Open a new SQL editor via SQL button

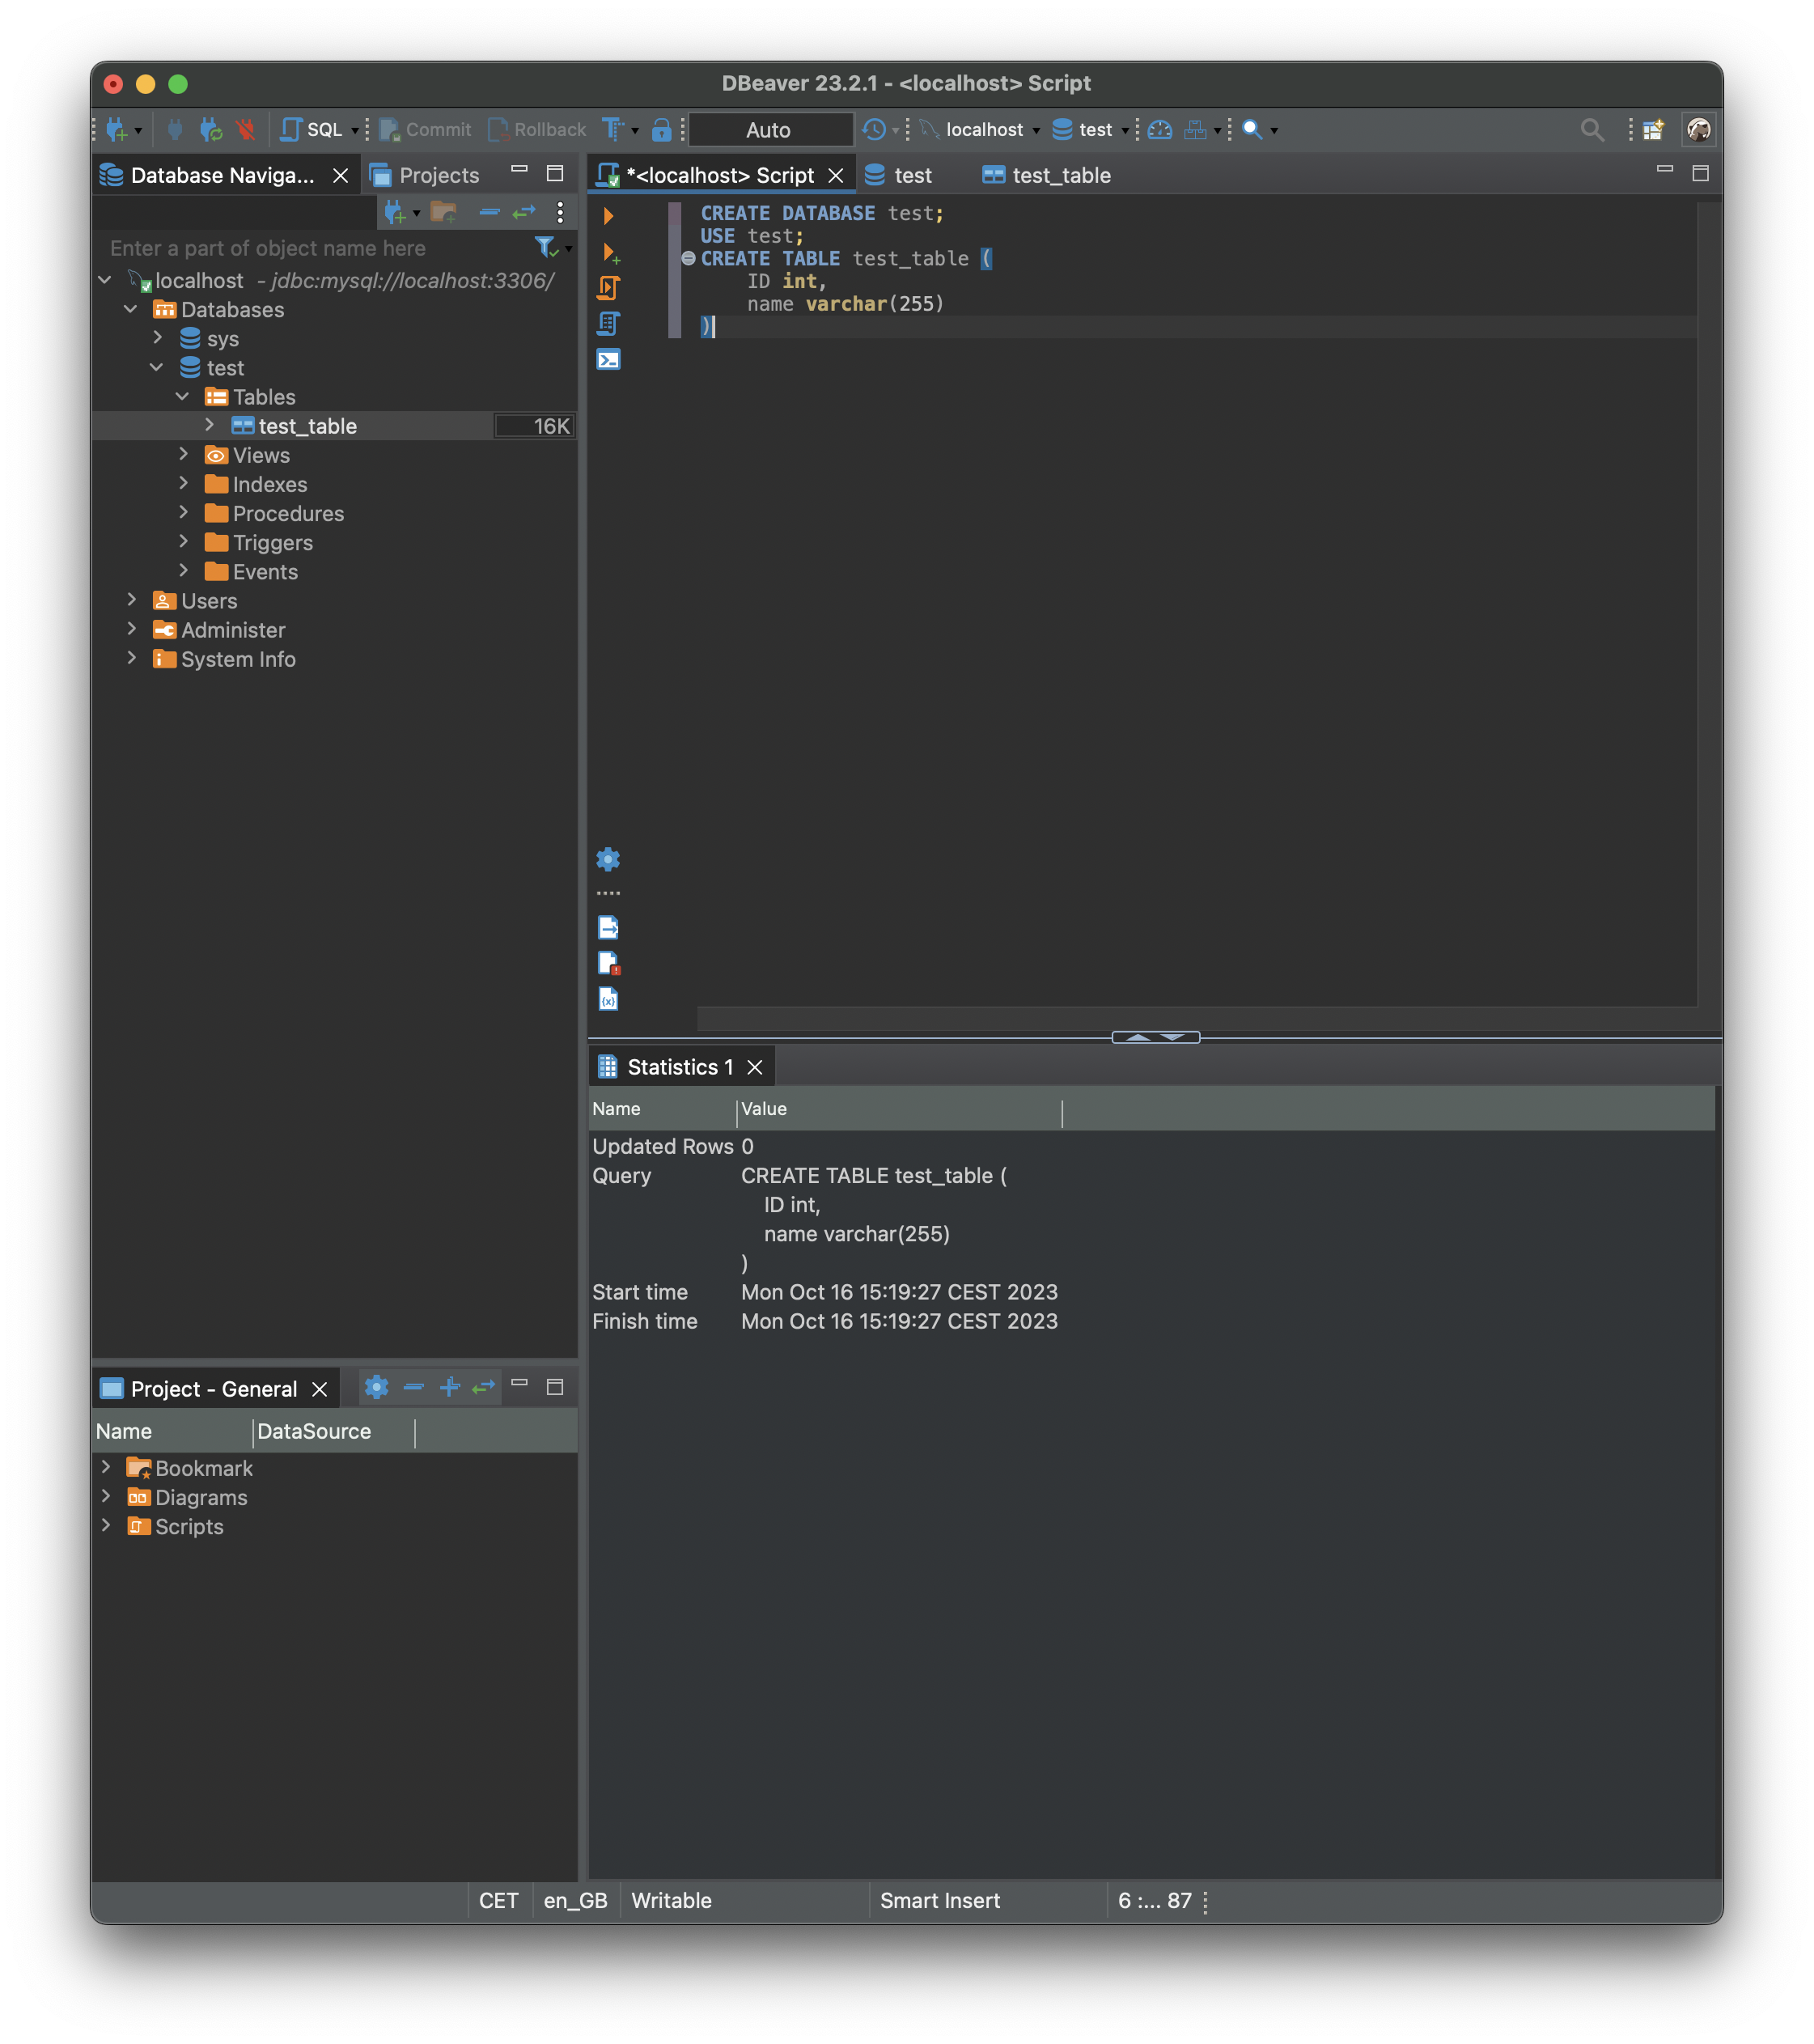(312, 130)
